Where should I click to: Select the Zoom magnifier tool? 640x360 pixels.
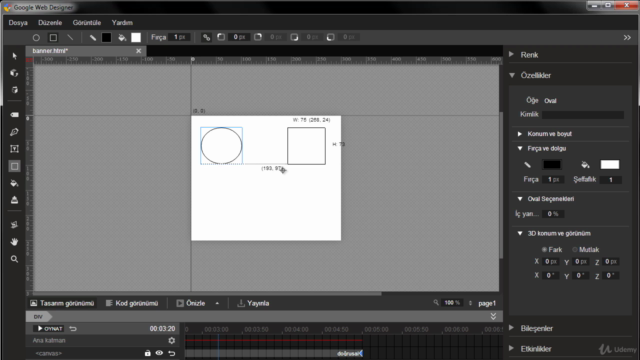pyautogui.click(x=14, y=259)
